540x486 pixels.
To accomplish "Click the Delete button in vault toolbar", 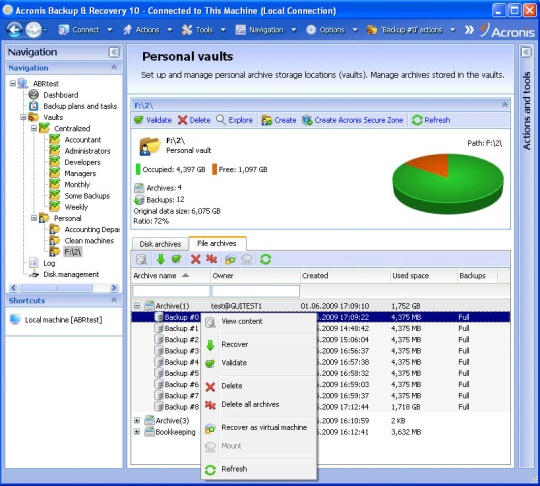I will point(194,120).
